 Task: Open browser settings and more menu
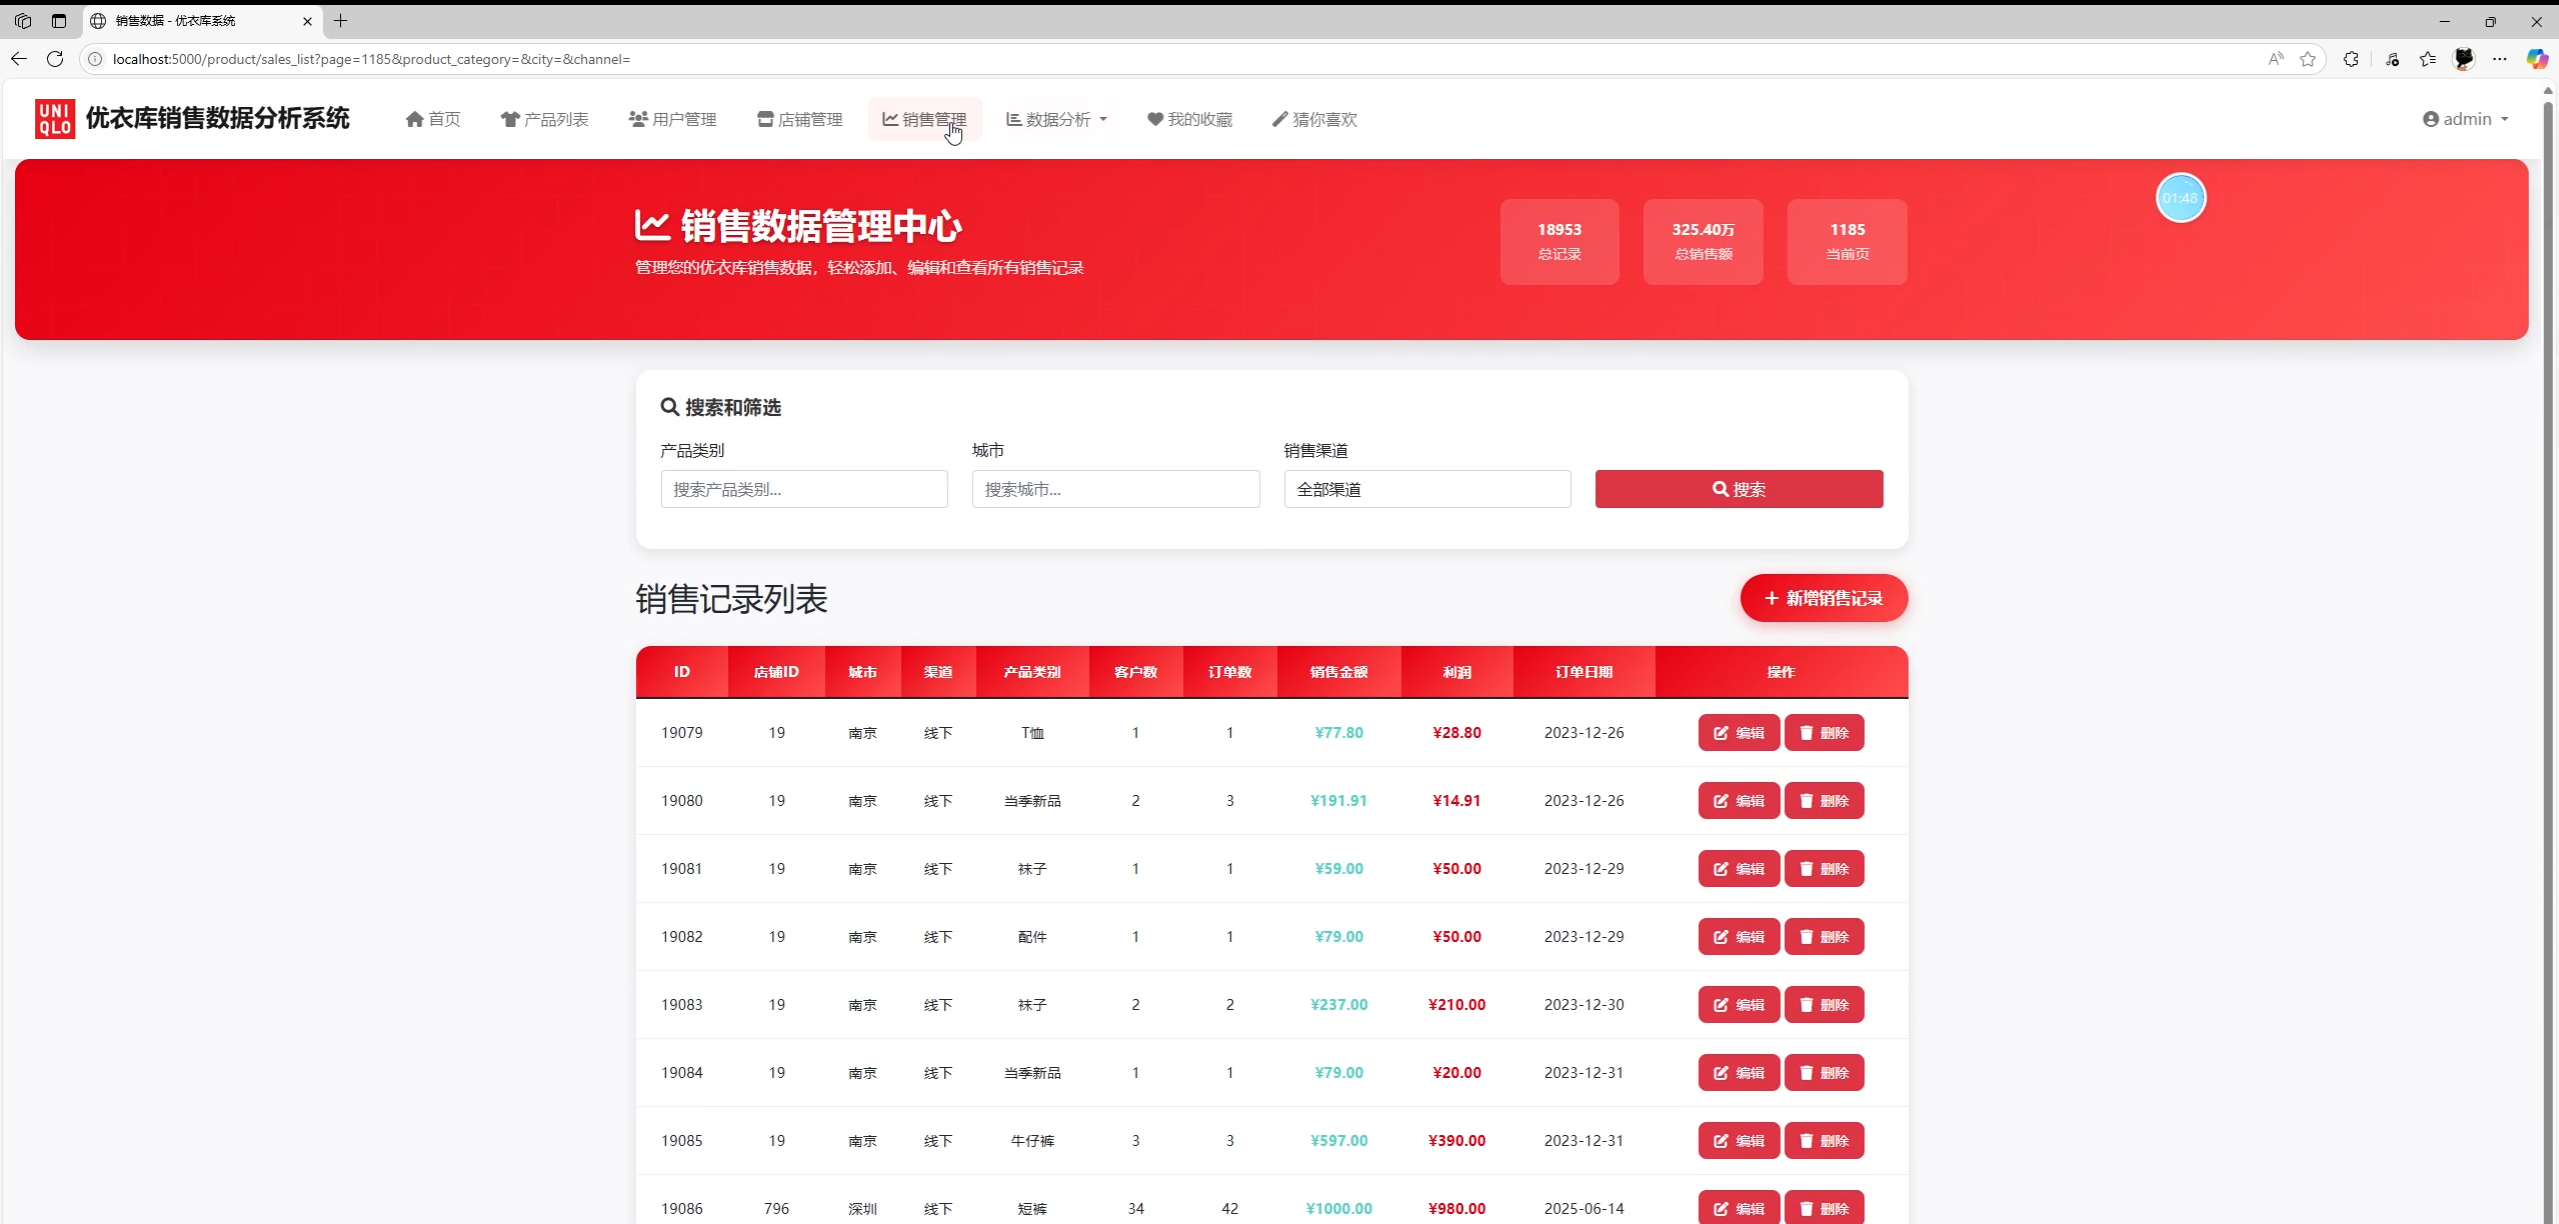2500,59
